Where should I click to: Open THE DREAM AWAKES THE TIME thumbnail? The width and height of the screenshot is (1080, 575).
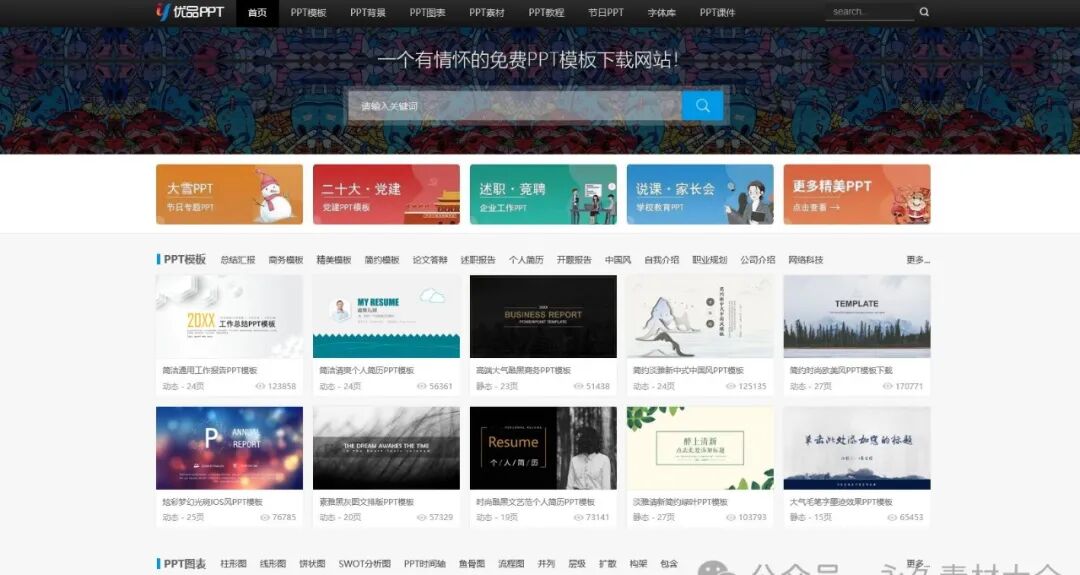386,448
